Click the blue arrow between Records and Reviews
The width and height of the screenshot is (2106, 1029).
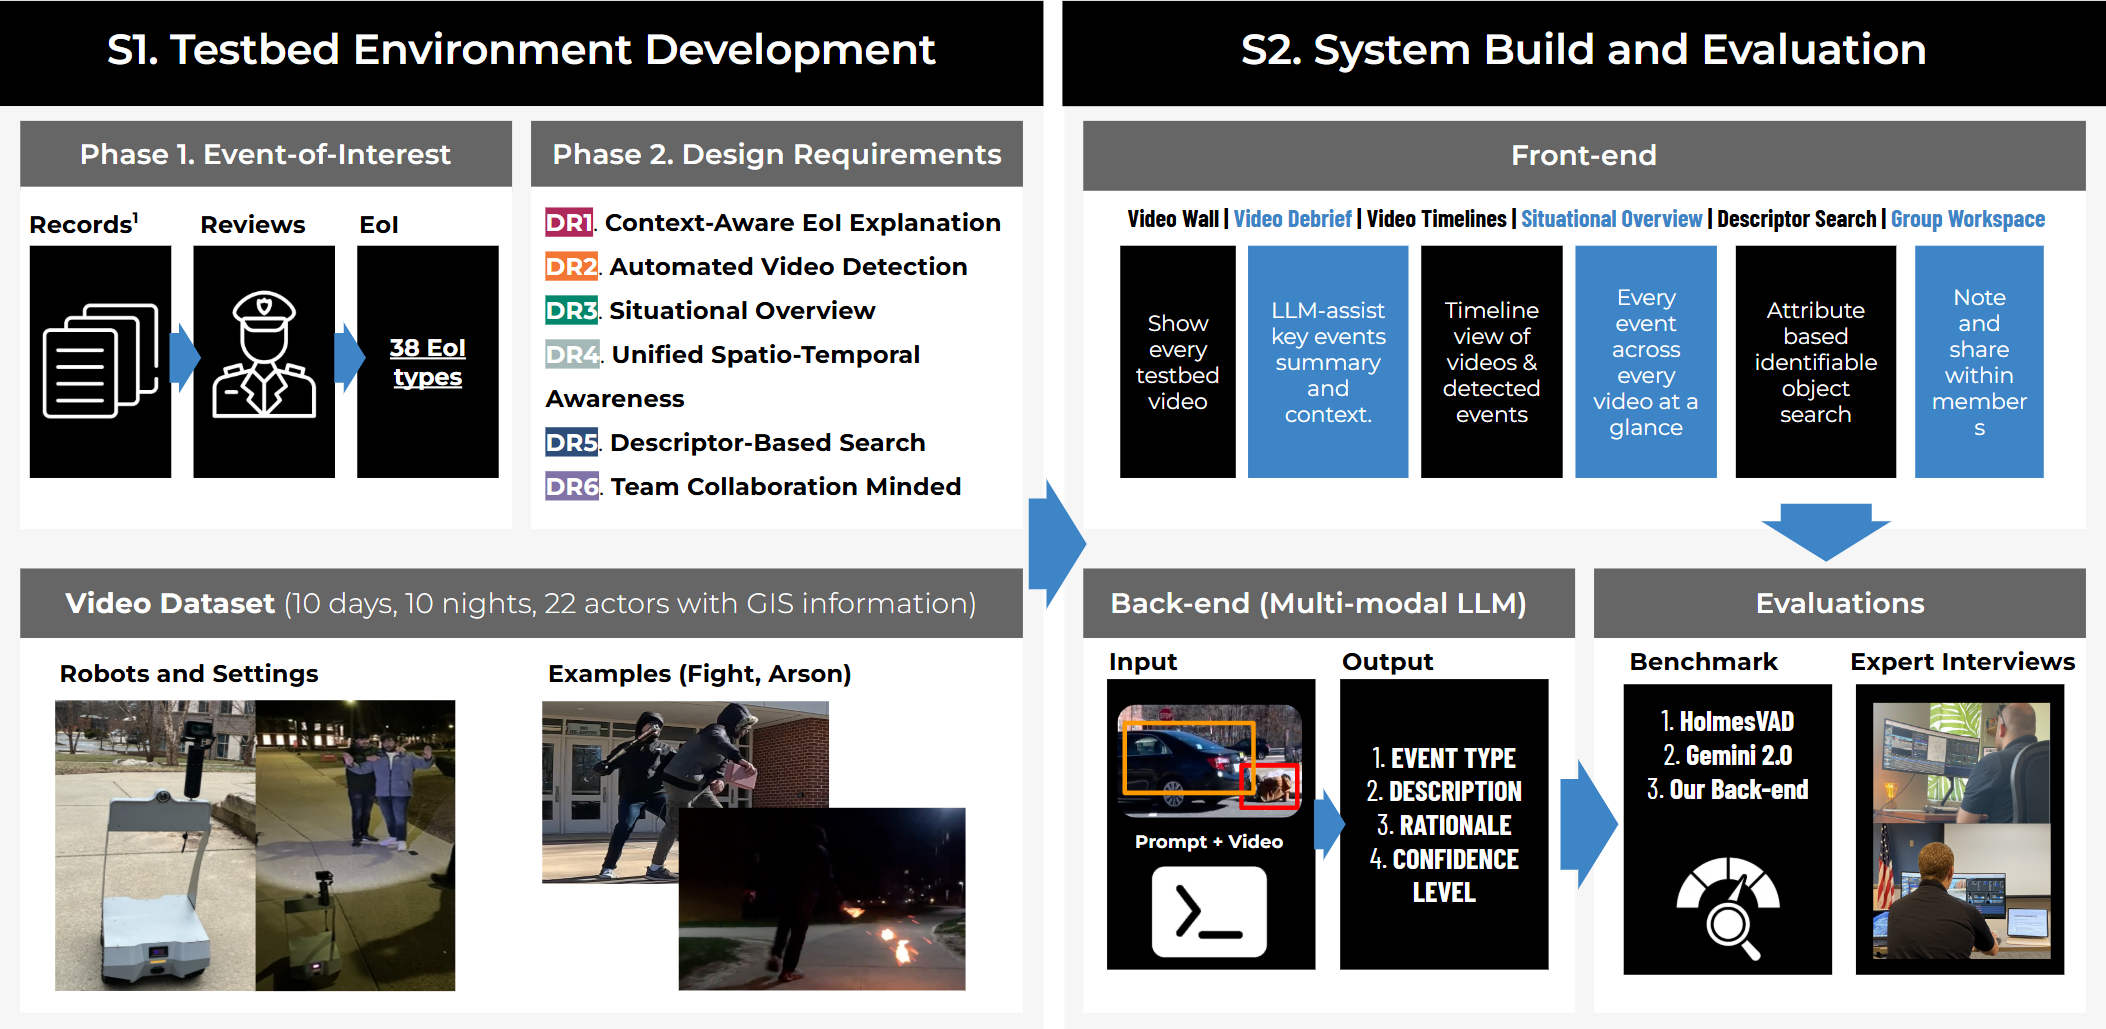click(184, 357)
